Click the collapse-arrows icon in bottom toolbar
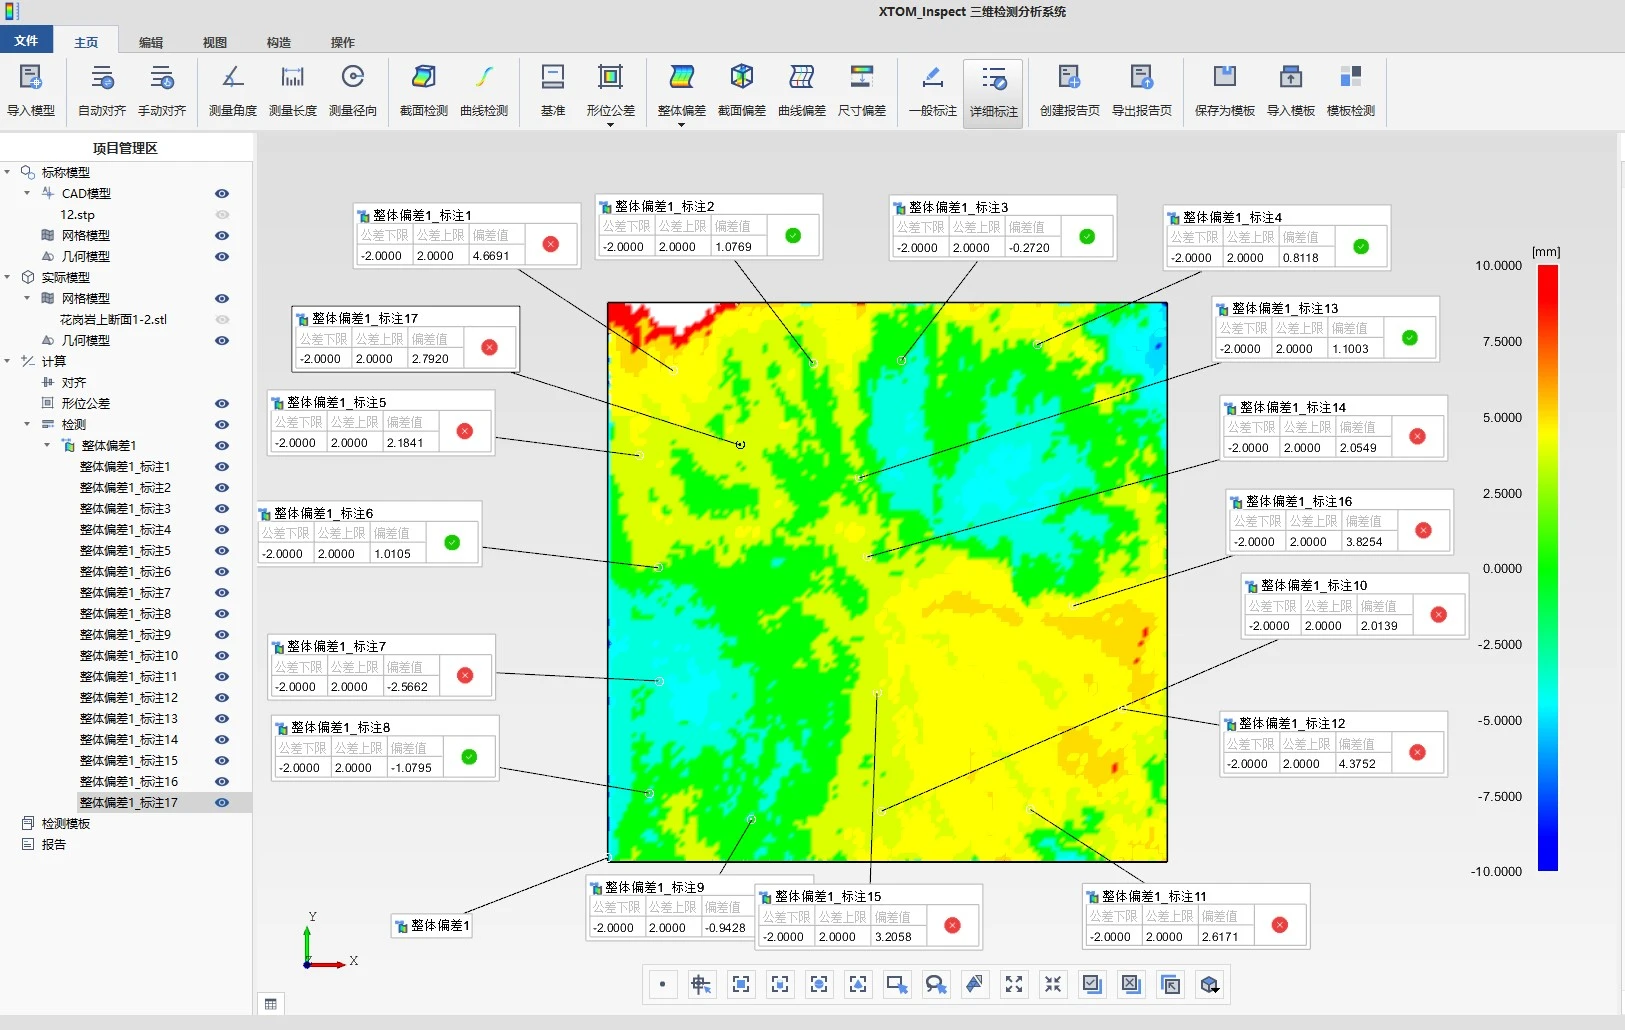This screenshot has height=1030, width=1625. point(1053,985)
